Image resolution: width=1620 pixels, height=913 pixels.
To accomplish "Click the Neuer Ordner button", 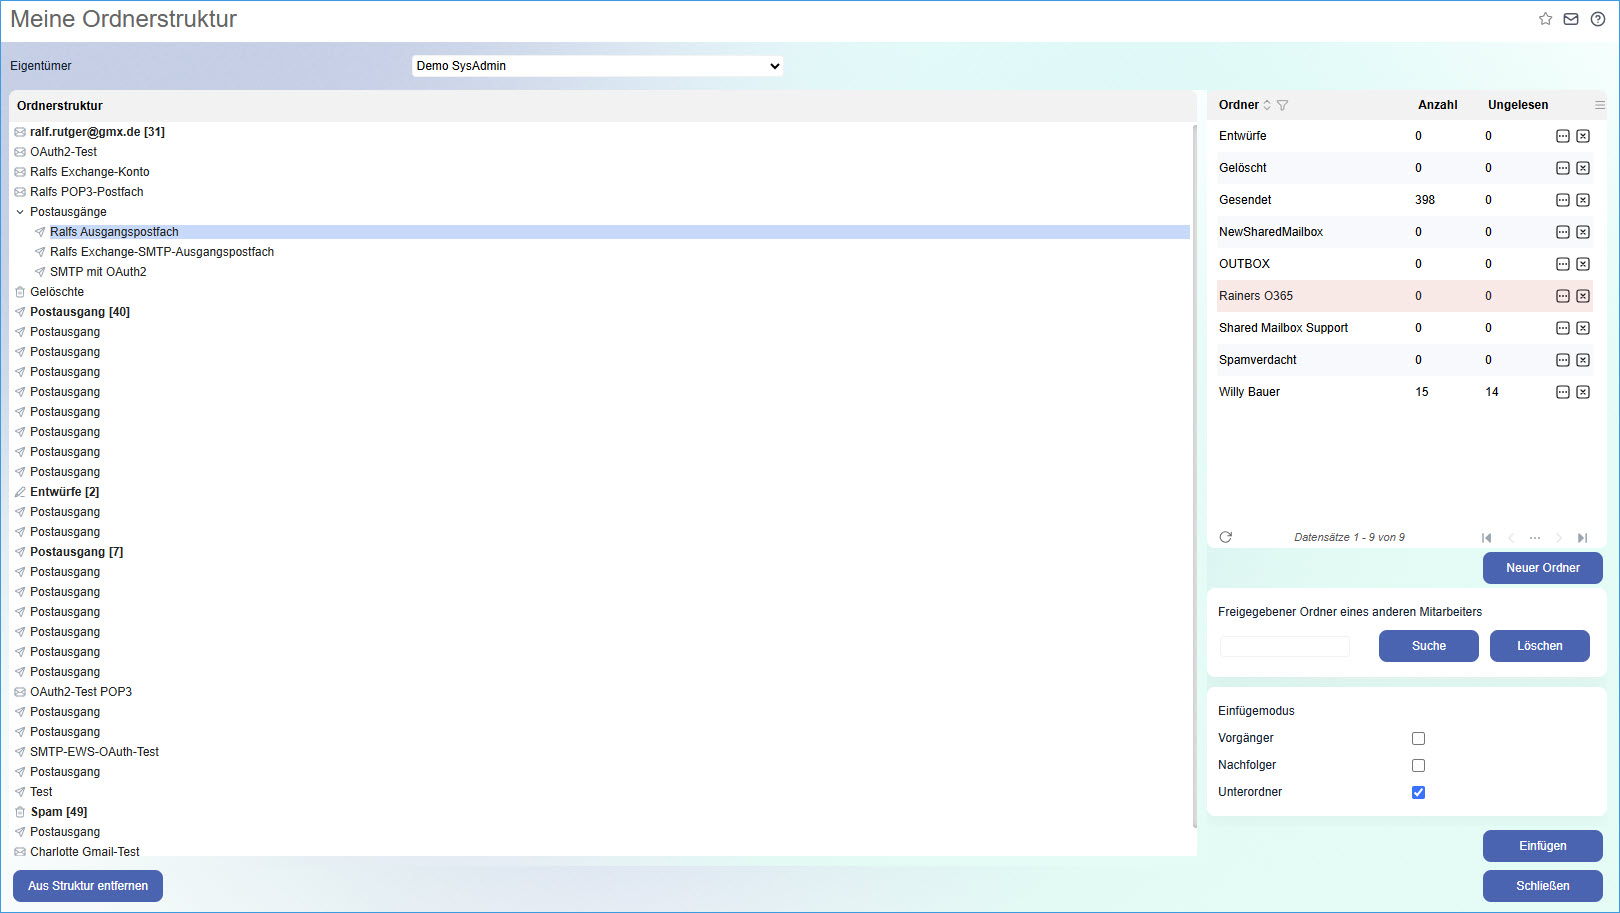I will coord(1542,568).
